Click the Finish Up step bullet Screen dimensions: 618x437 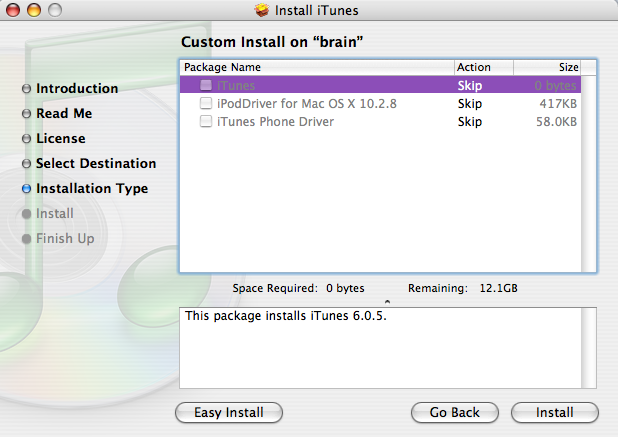26,239
